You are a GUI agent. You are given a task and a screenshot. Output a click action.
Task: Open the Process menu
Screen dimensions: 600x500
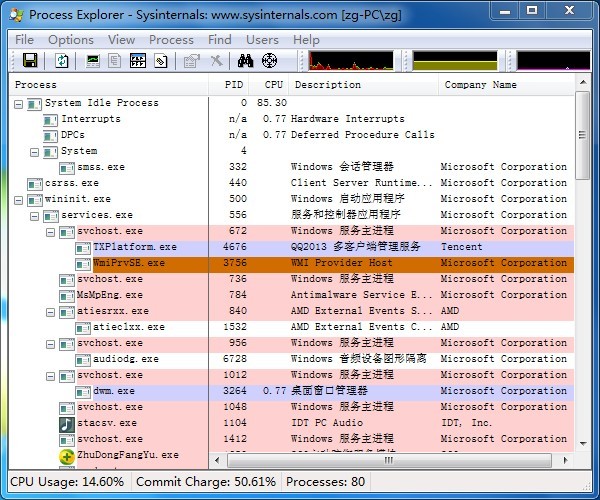coord(171,40)
